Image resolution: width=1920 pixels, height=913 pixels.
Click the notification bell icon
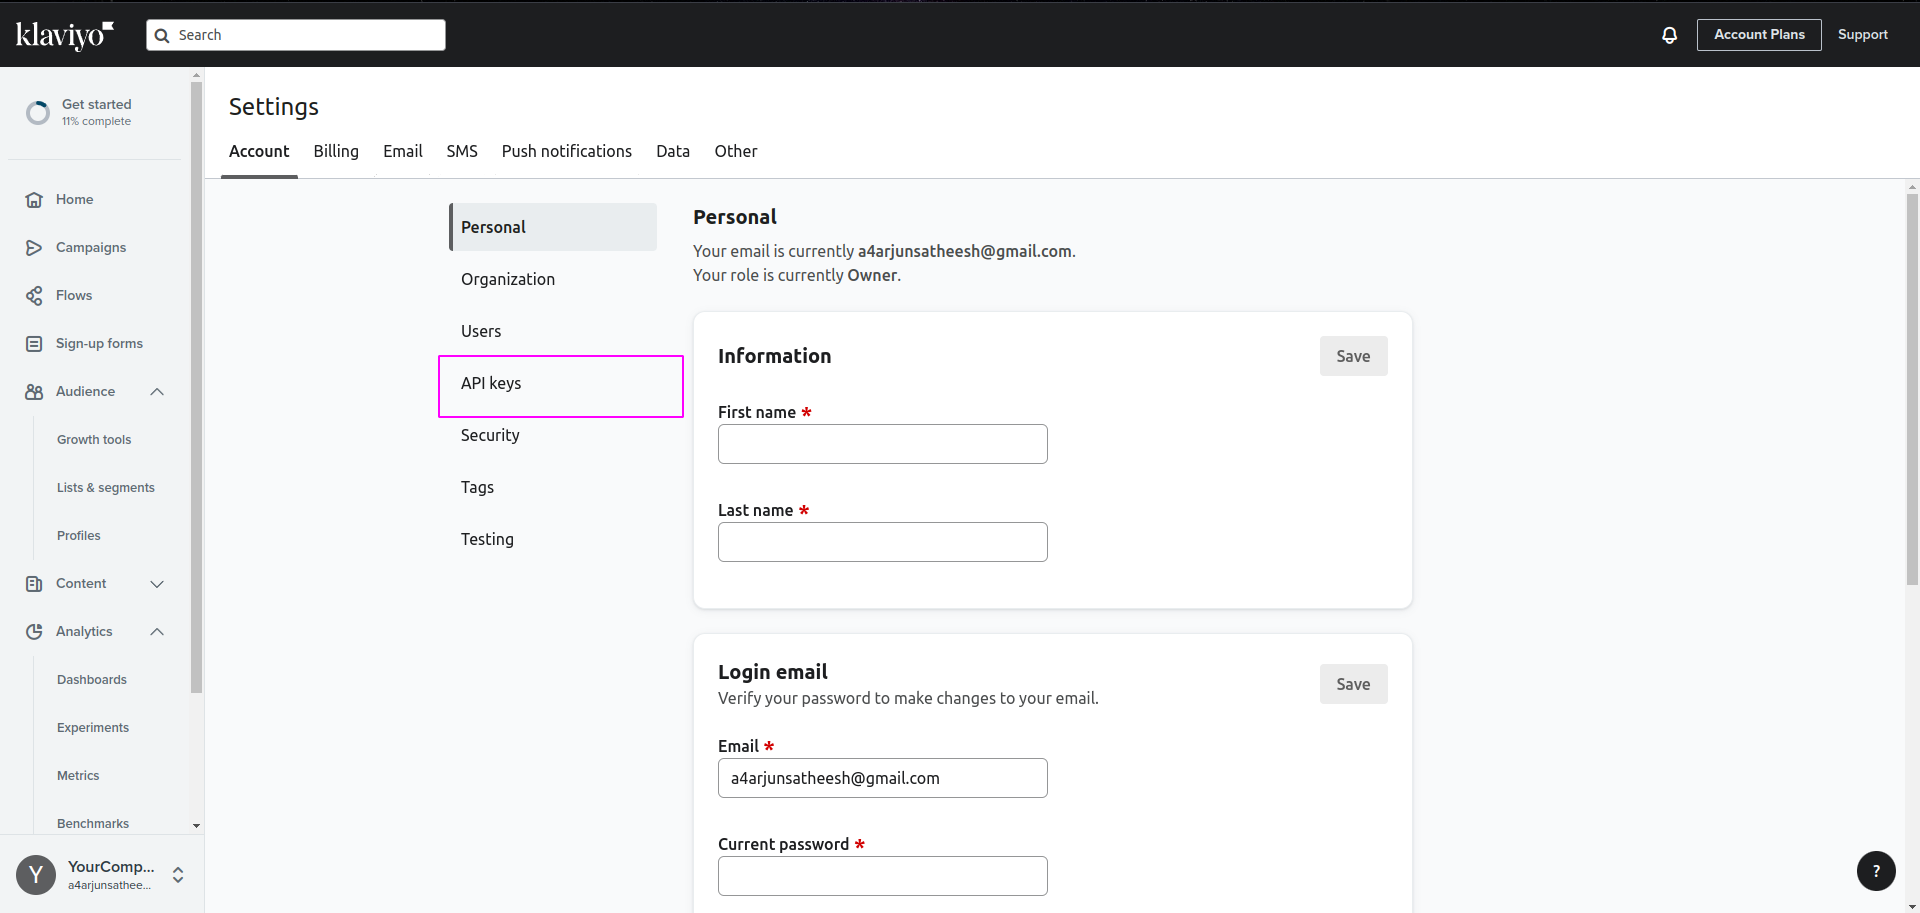click(x=1669, y=35)
